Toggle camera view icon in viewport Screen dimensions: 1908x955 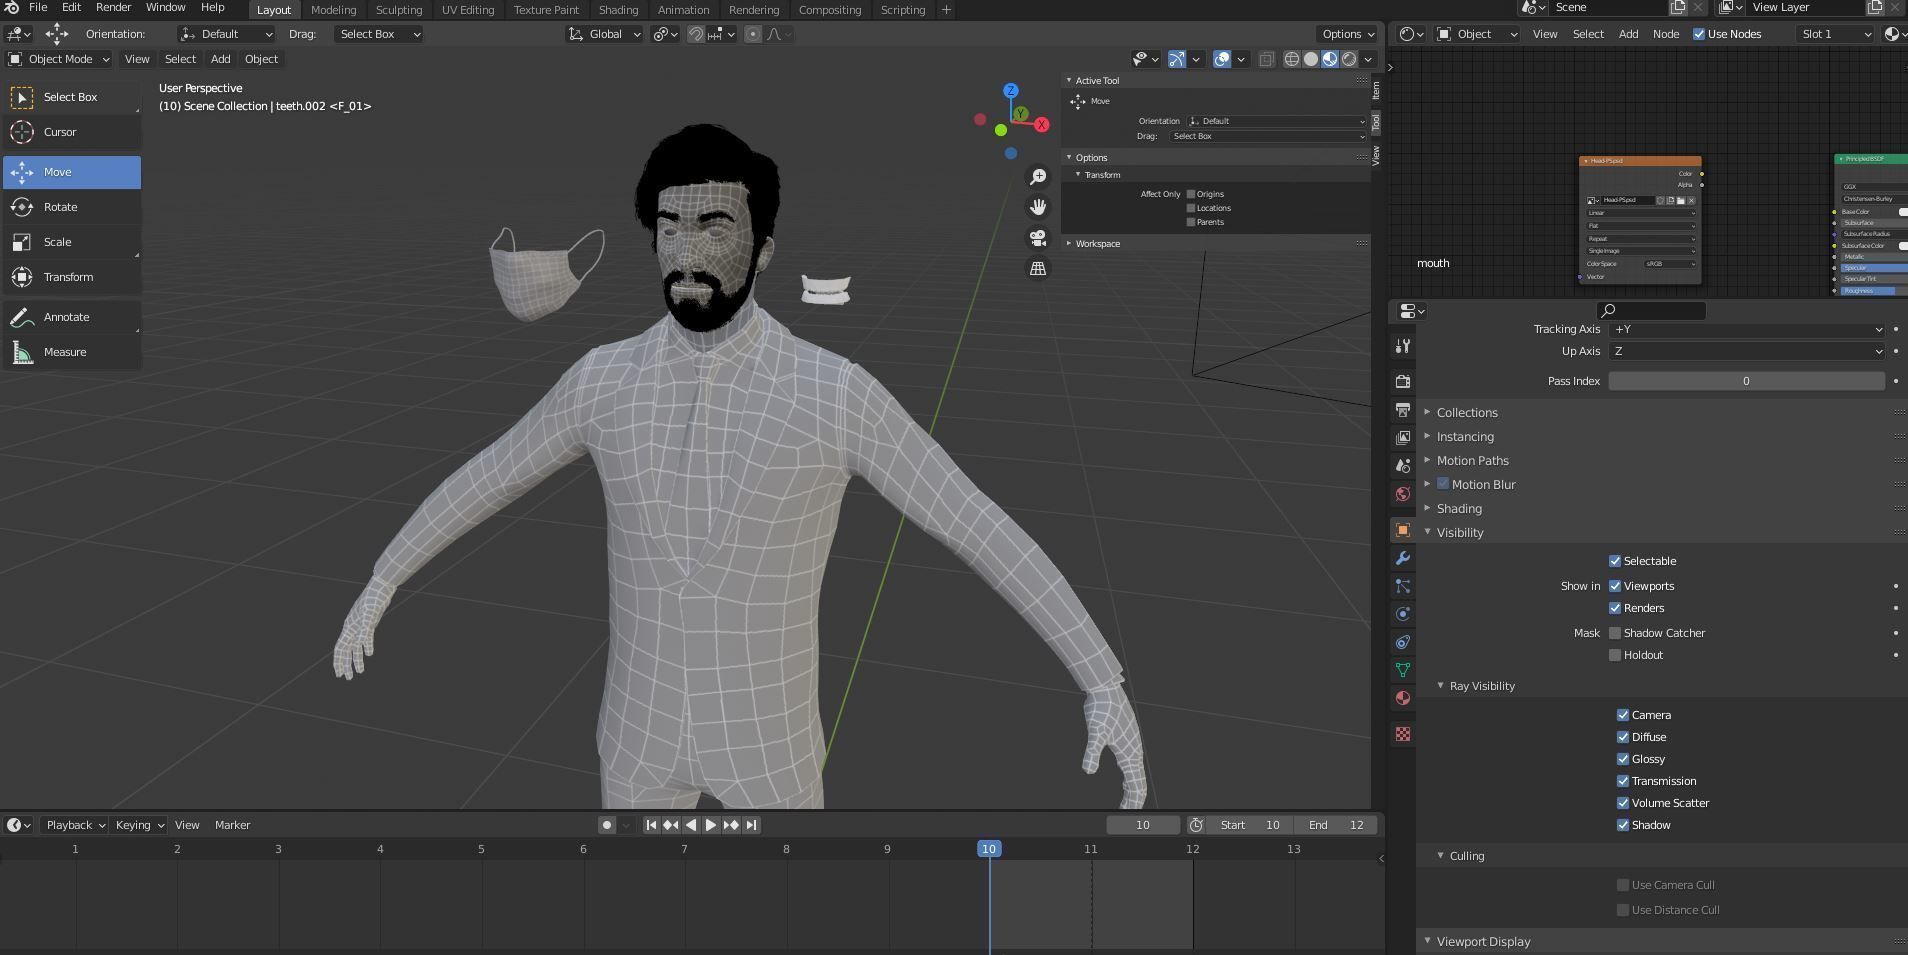pyautogui.click(x=1038, y=238)
